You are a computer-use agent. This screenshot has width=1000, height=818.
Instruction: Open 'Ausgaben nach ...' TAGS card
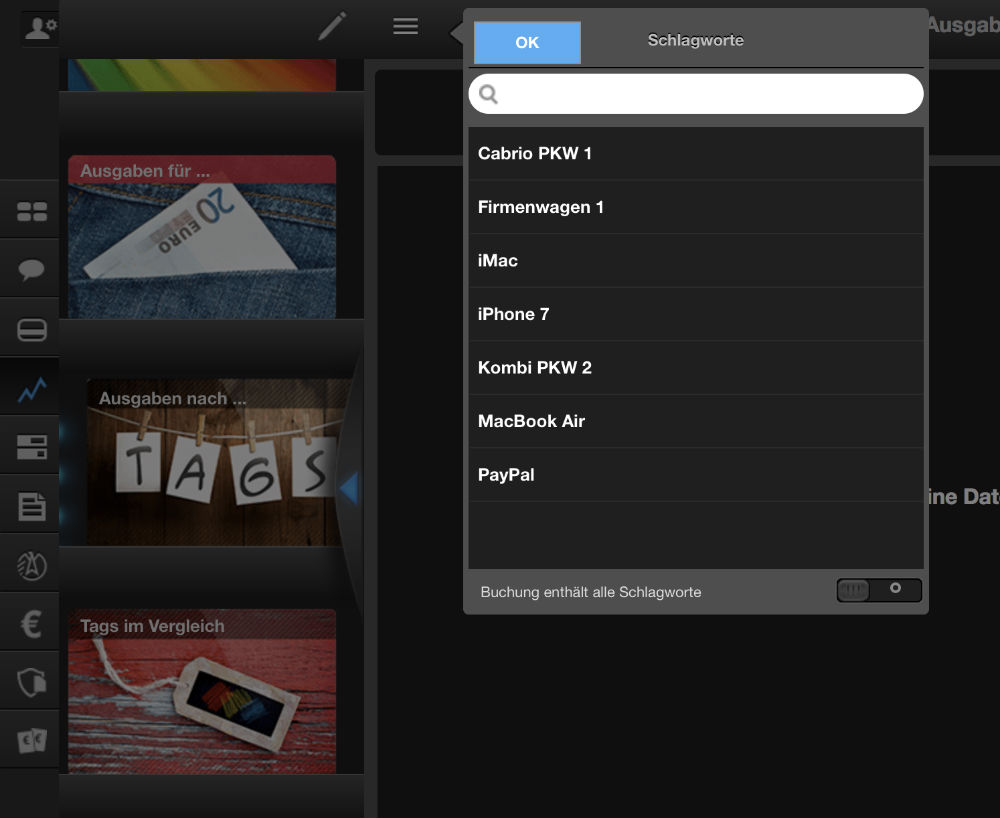pyautogui.click(x=217, y=462)
